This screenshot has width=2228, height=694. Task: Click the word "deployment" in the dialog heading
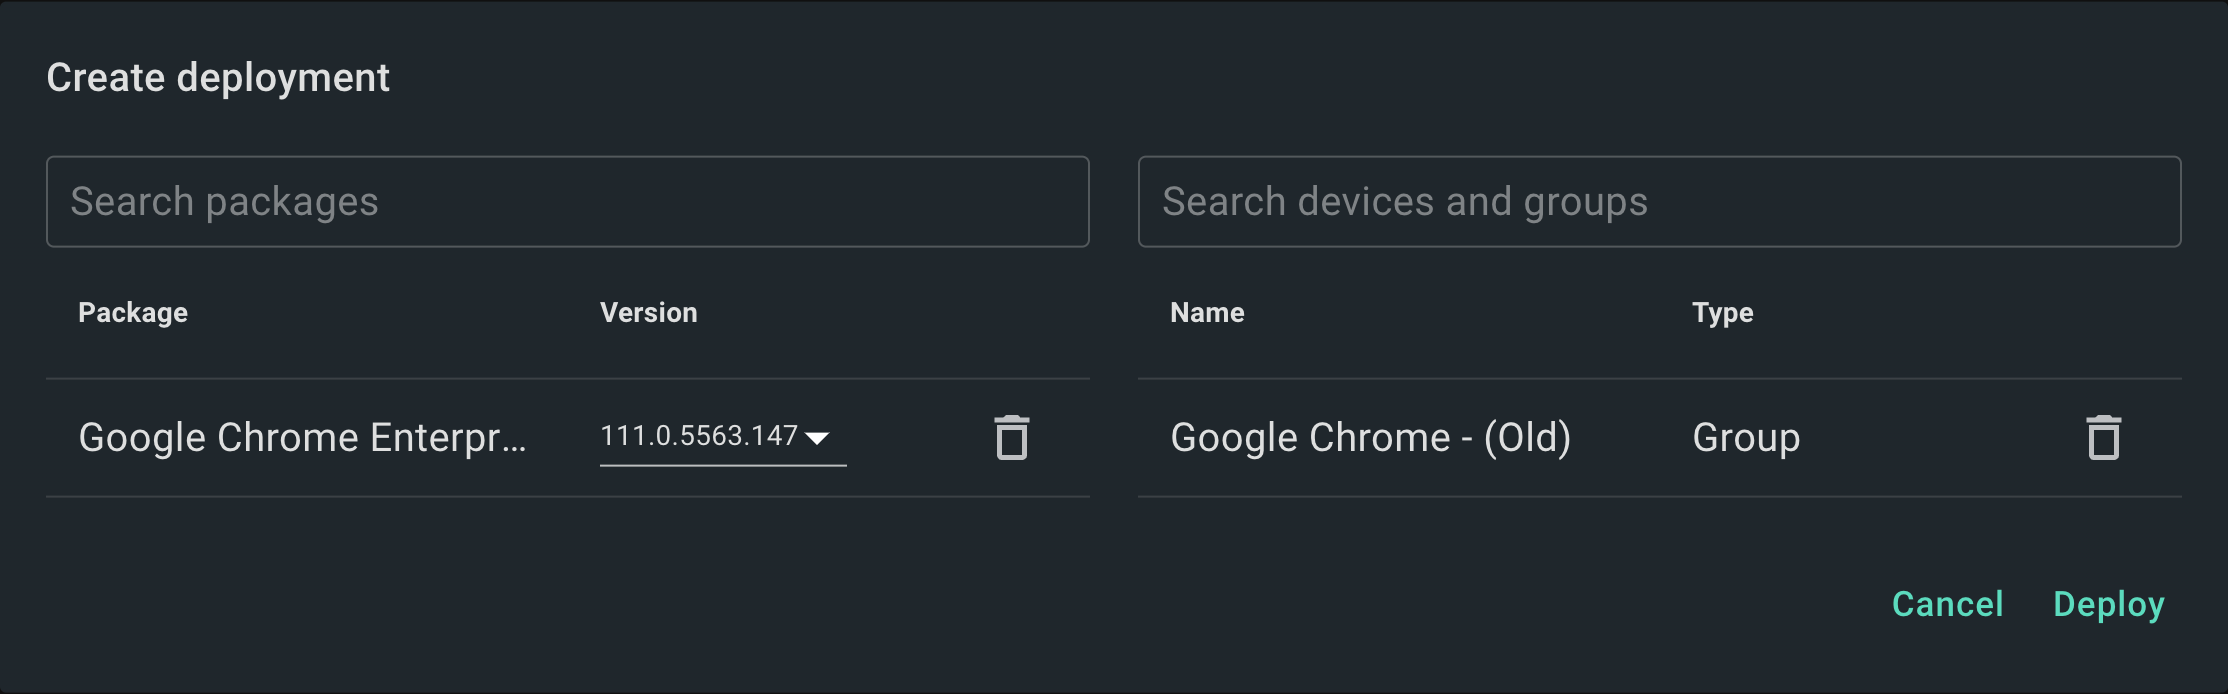[x=283, y=78]
